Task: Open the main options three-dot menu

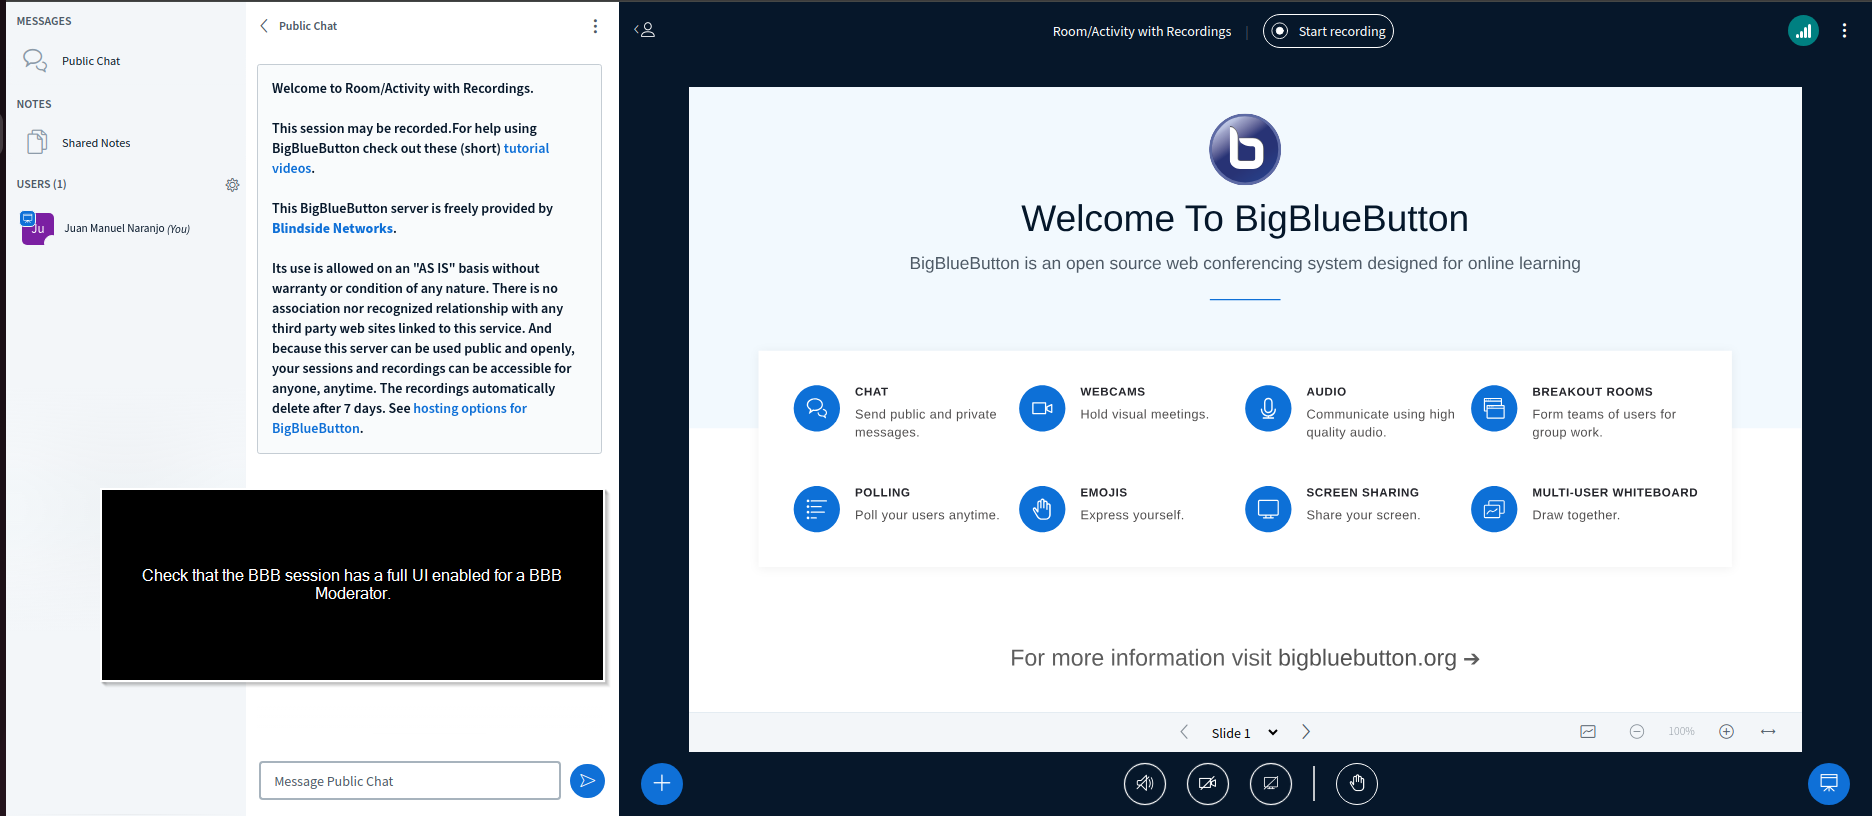Action: pos(1844,31)
